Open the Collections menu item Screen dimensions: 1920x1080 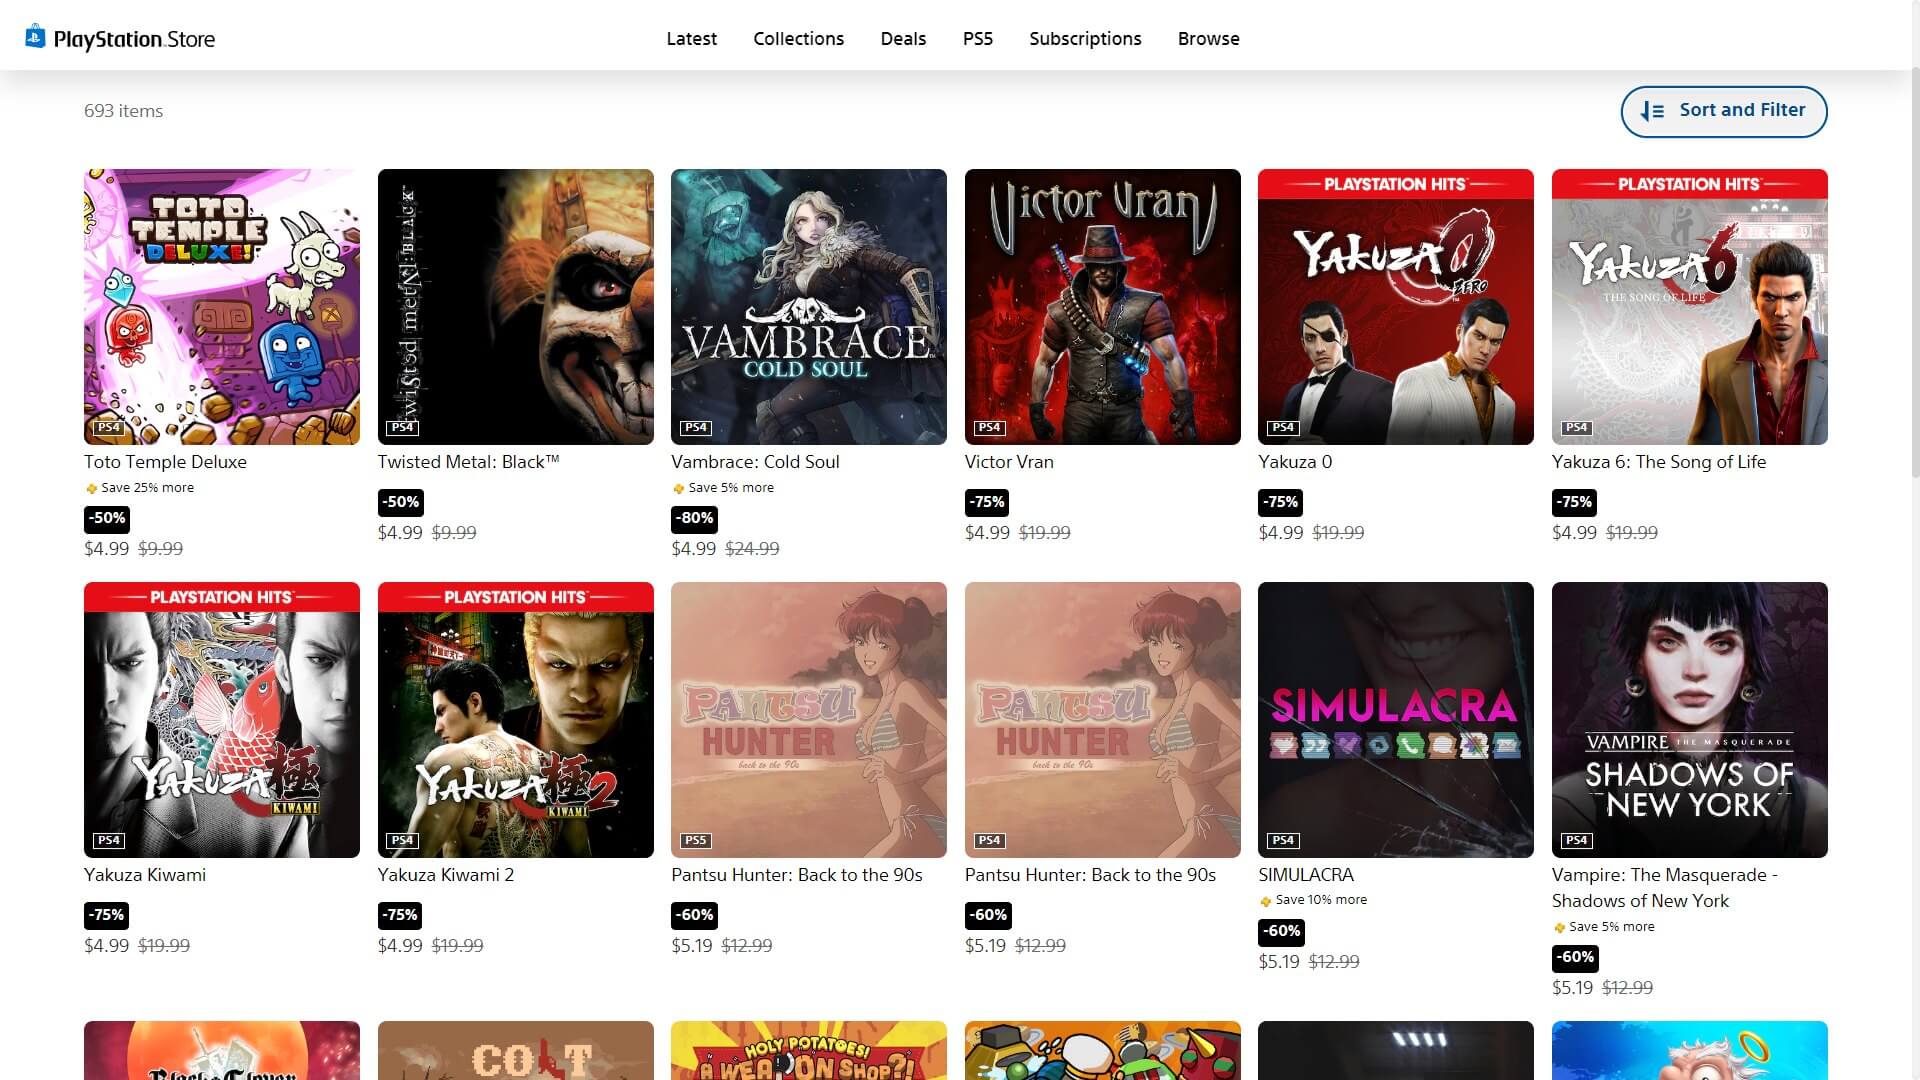point(798,39)
